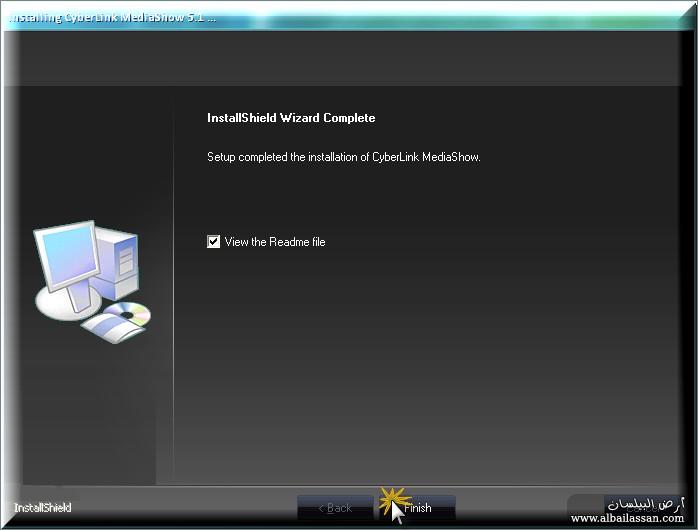The height and width of the screenshot is (530, 698).
Task: Click the Installing CyberLink MediaShow title bar text
Action: pyautogui.click(x=112, y=17)
